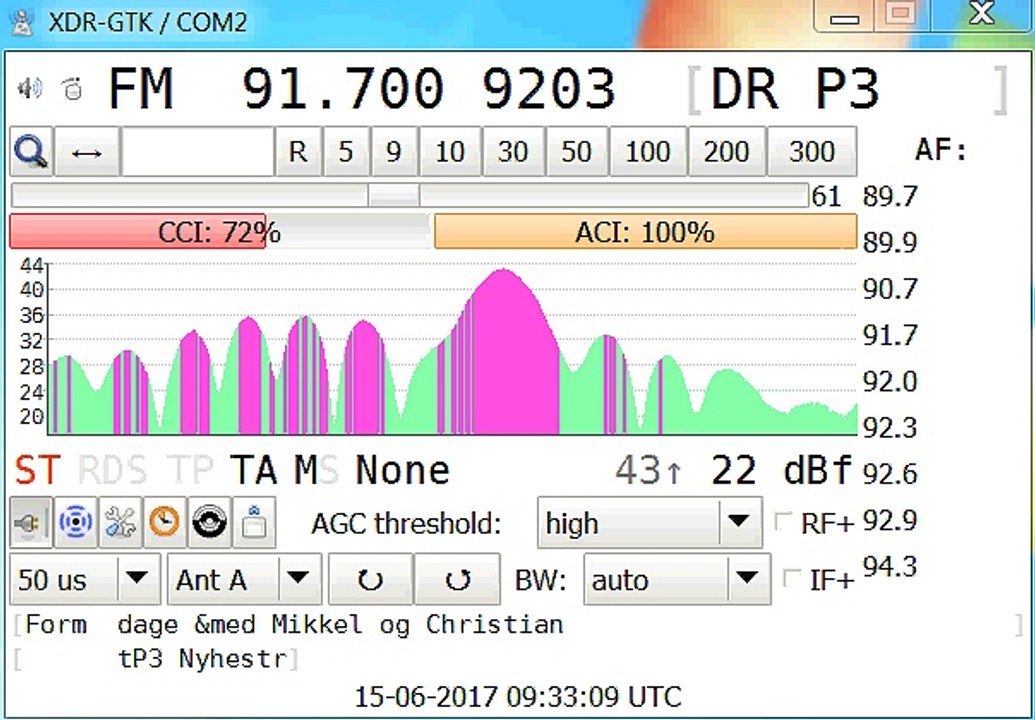Open the pattern/antenna signal icon

coord(75,523)
